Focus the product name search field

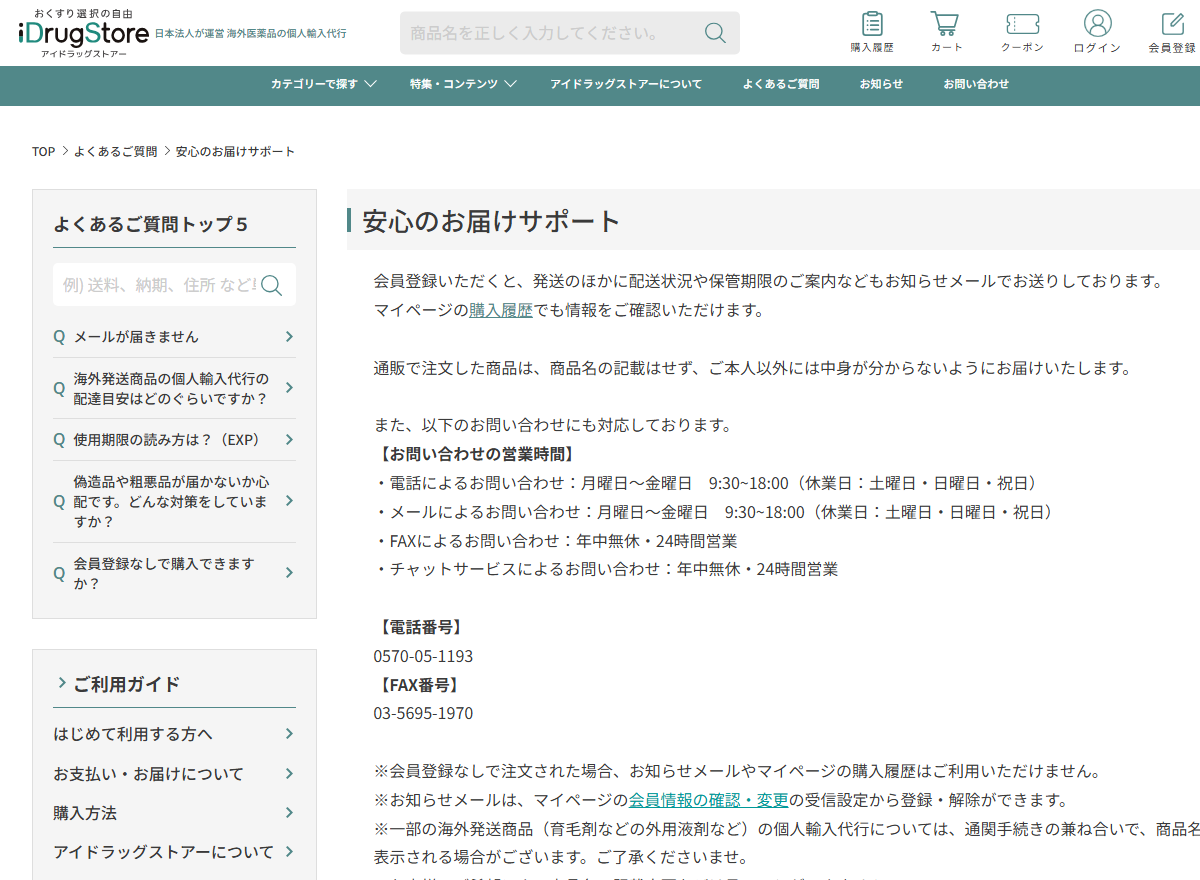(x=551, y=33)
